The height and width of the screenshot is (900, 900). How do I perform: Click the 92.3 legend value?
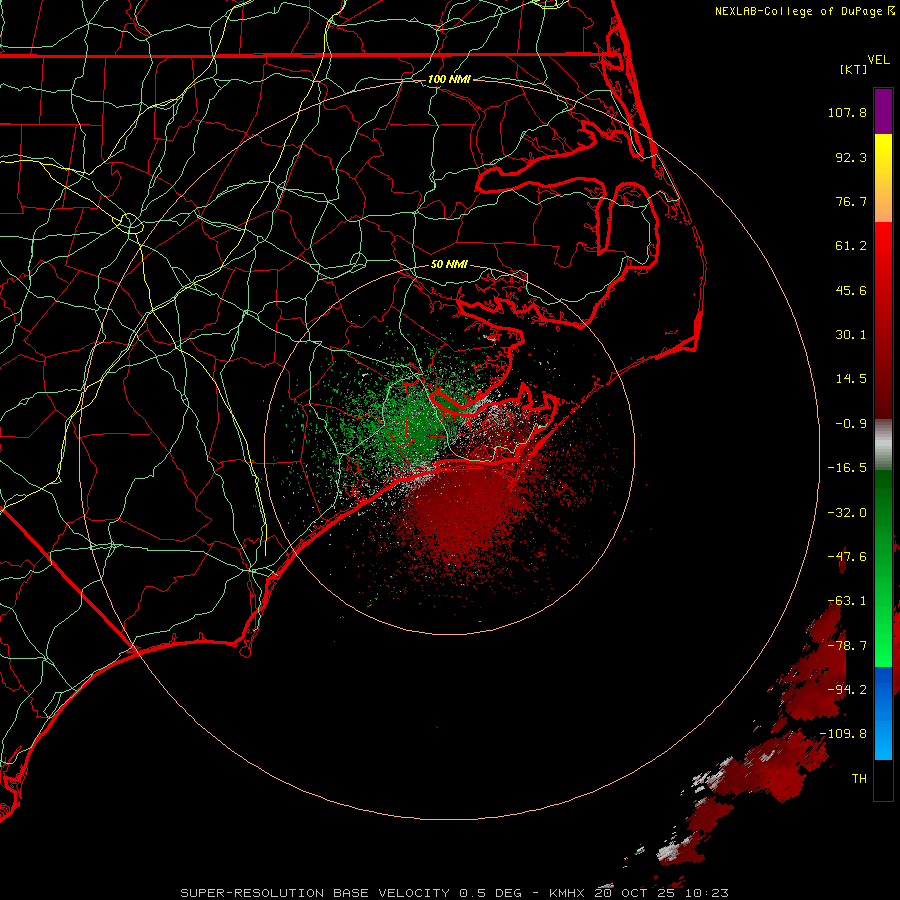coord(851,157)
